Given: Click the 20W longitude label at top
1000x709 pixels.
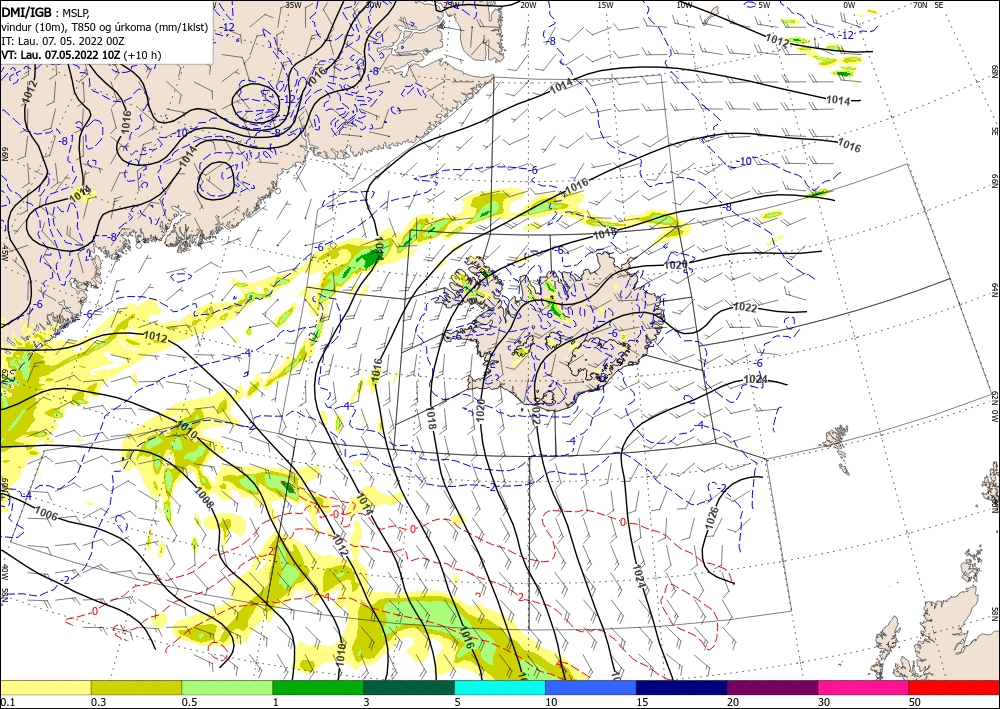Looking at the screenshot, I should point(528,5).
